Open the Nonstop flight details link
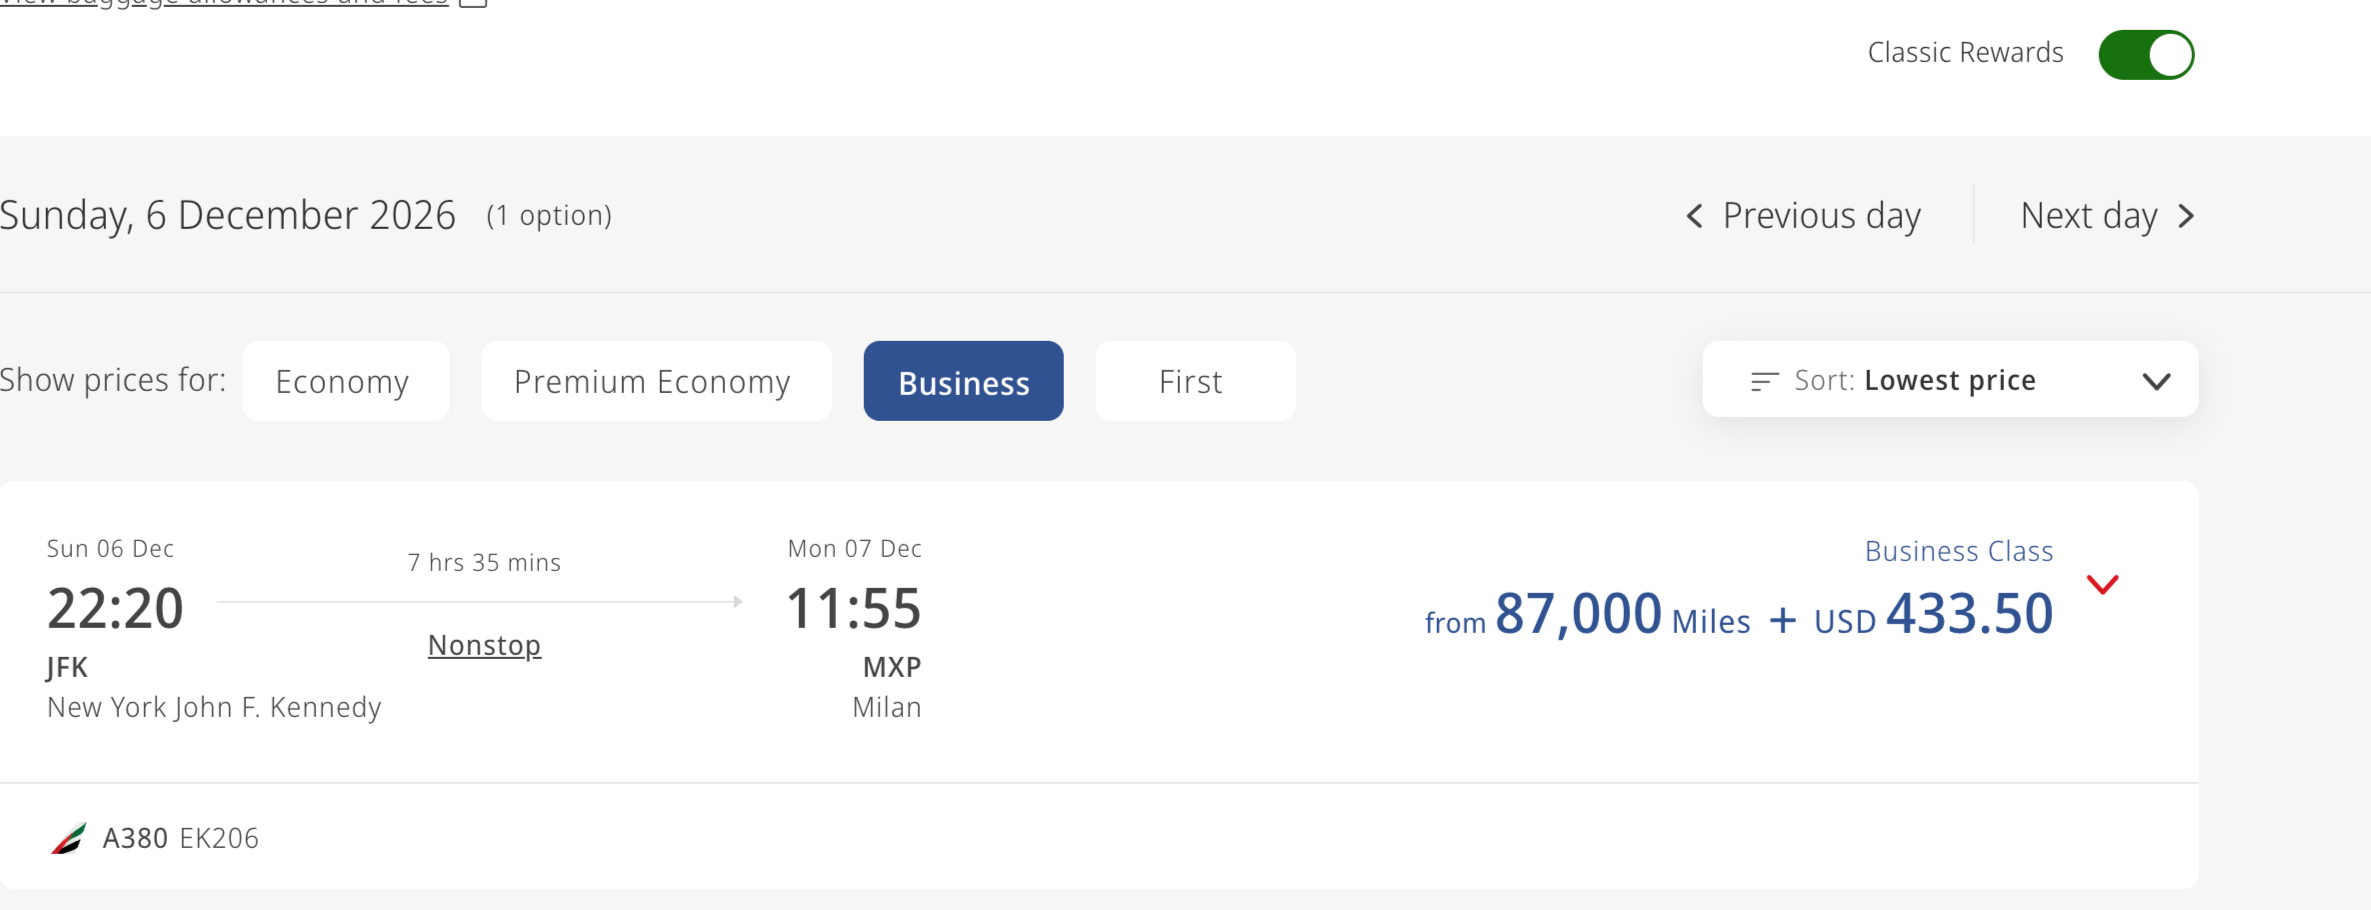2371x910 pixels. (484, 646)
